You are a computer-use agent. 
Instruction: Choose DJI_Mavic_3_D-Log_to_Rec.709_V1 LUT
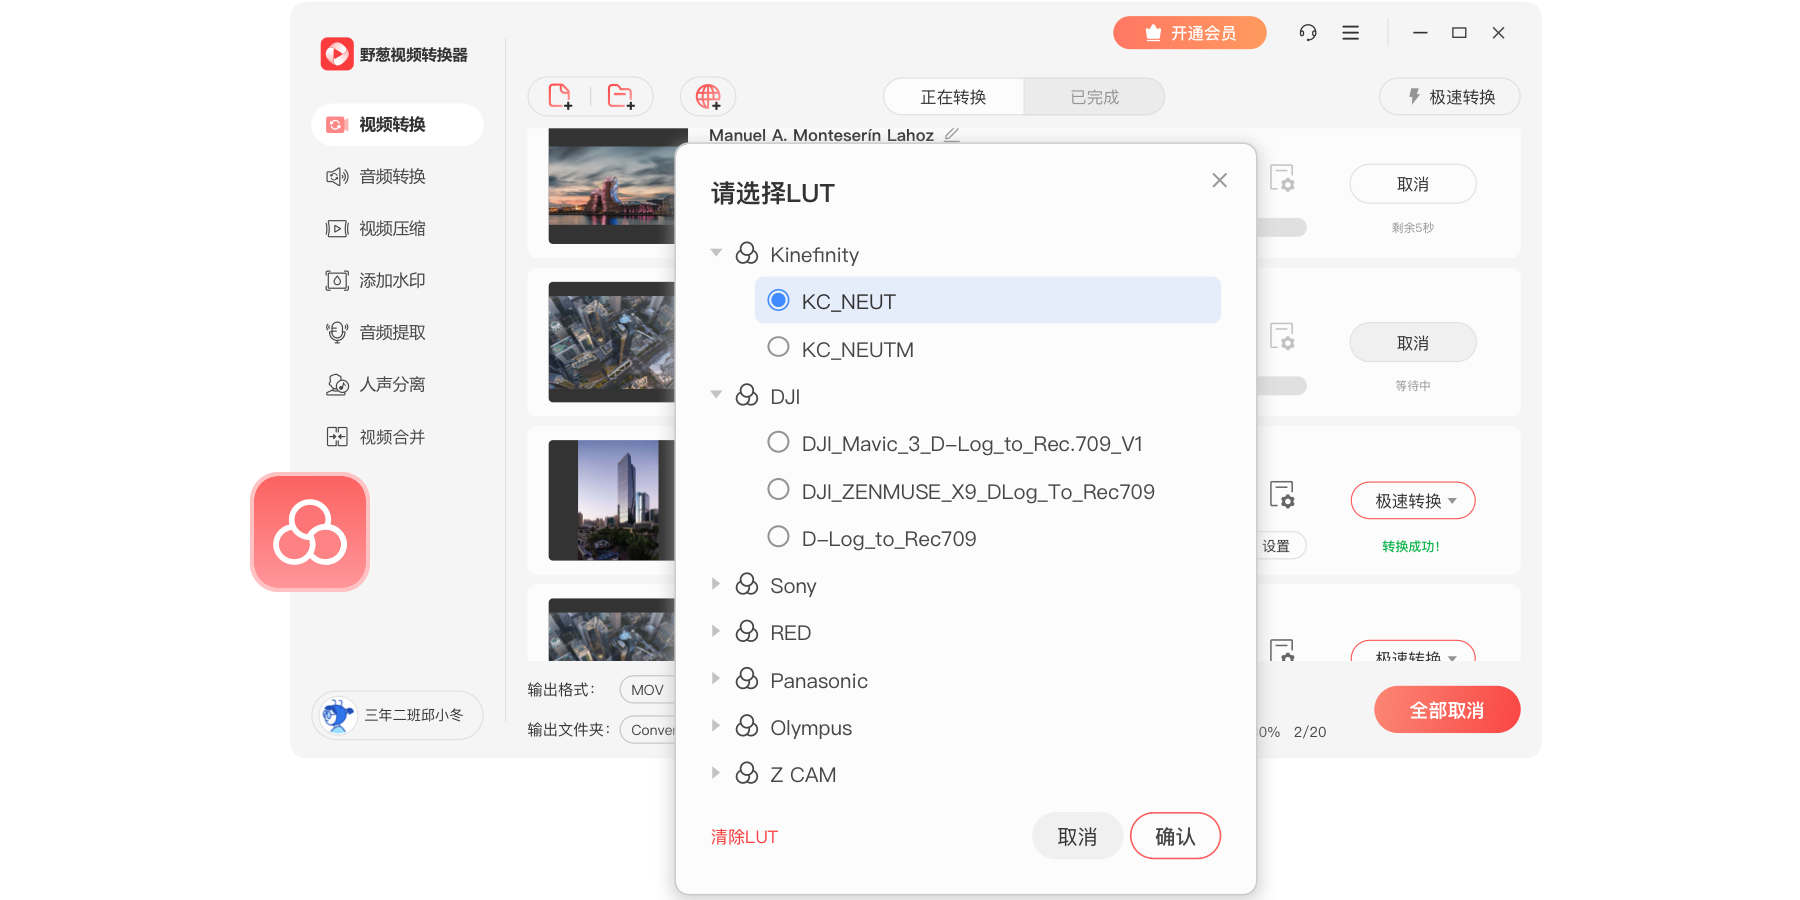click(x=778, y=443)
